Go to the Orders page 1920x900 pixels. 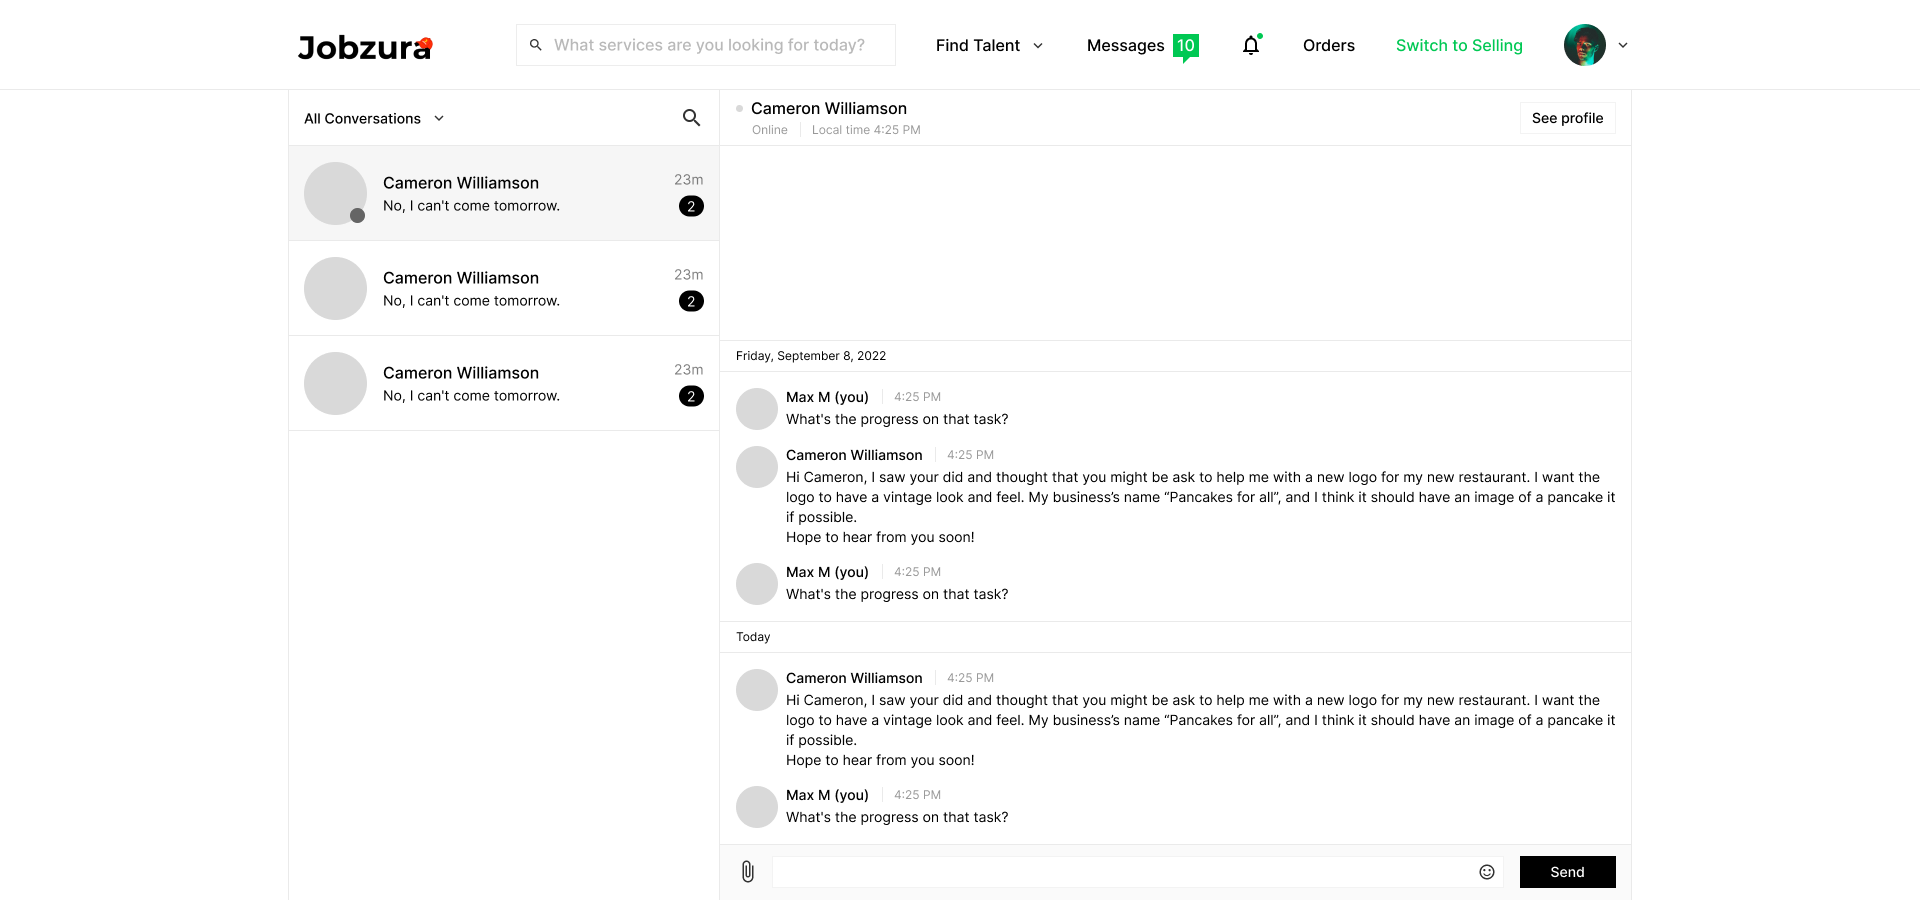pos(1328,45)
